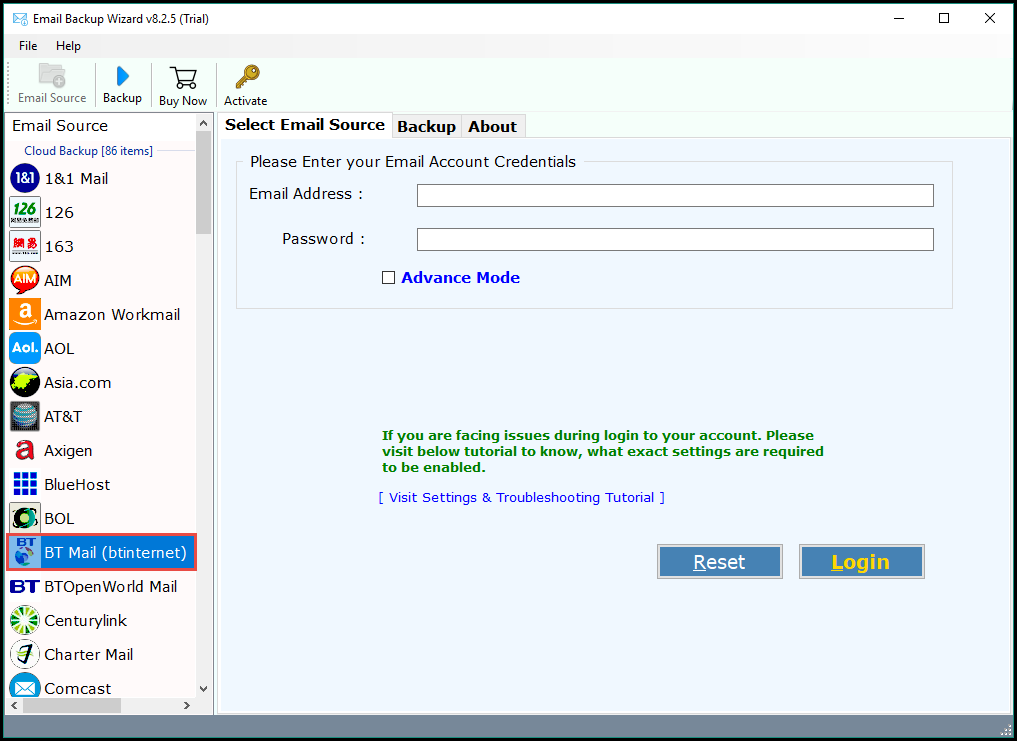
Task: Click the Backup play icon in toolbar
Action: click(122, 76)
